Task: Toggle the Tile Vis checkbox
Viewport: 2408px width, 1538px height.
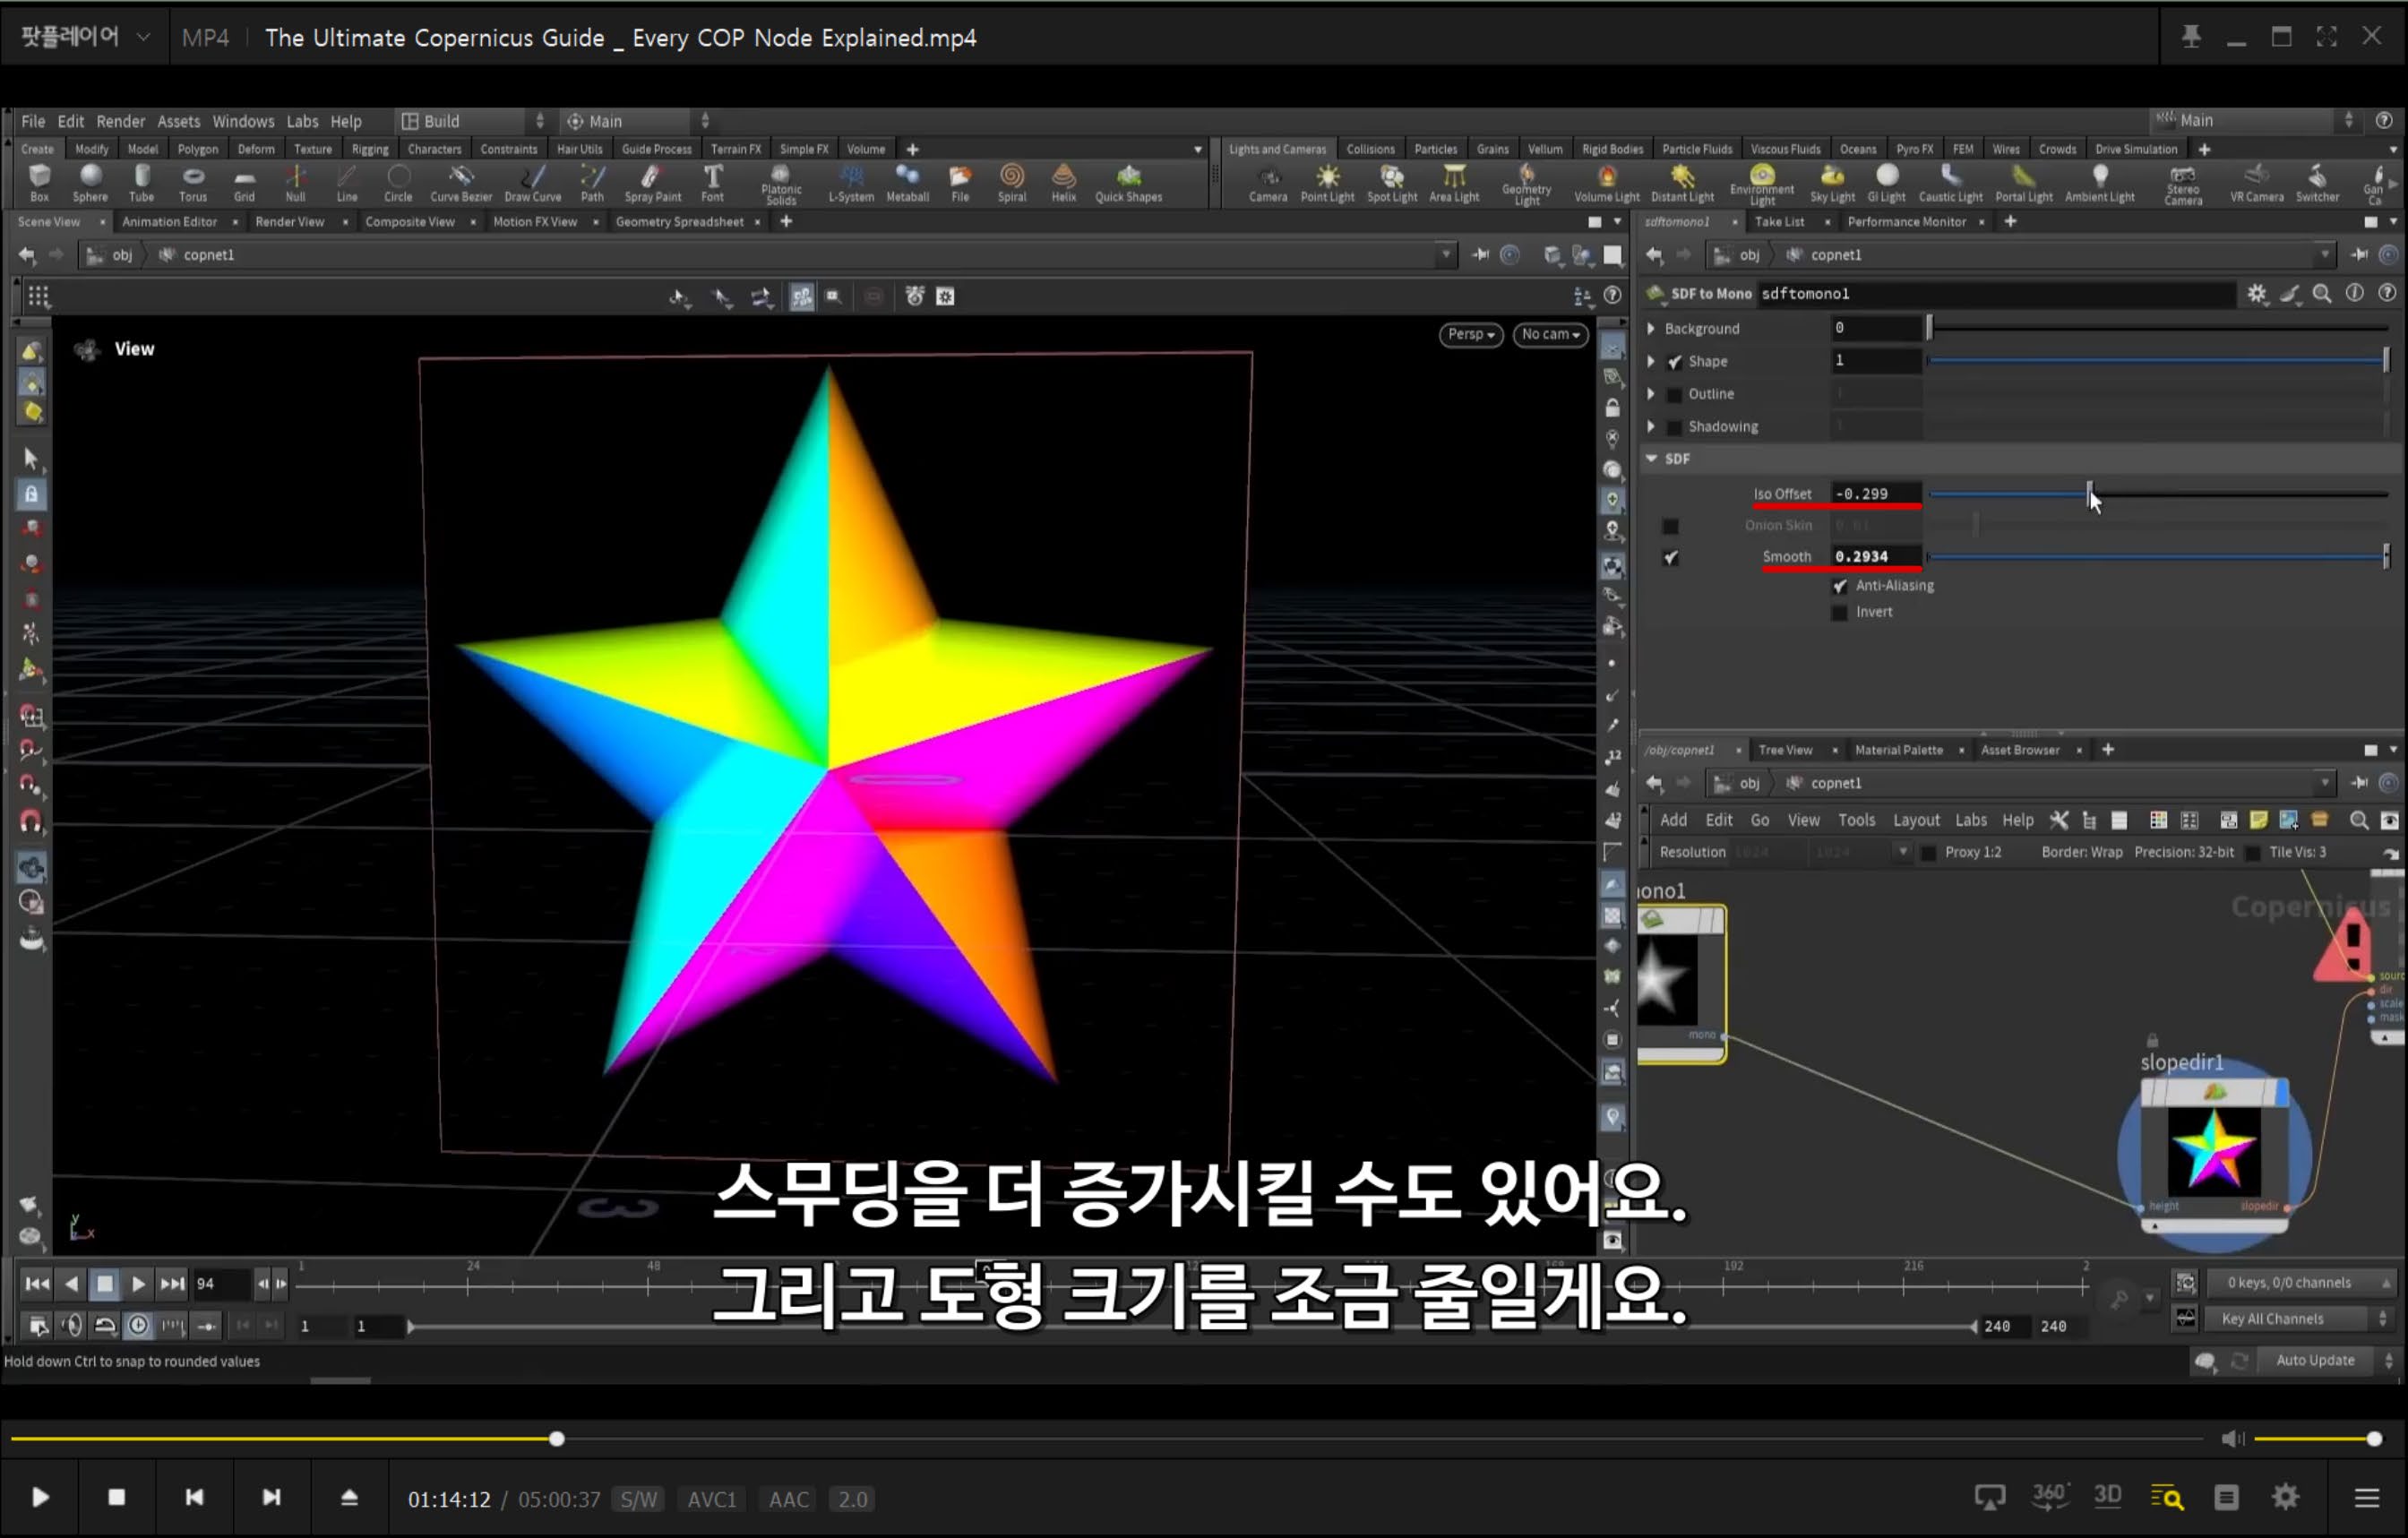Action: pos(2253,853)
